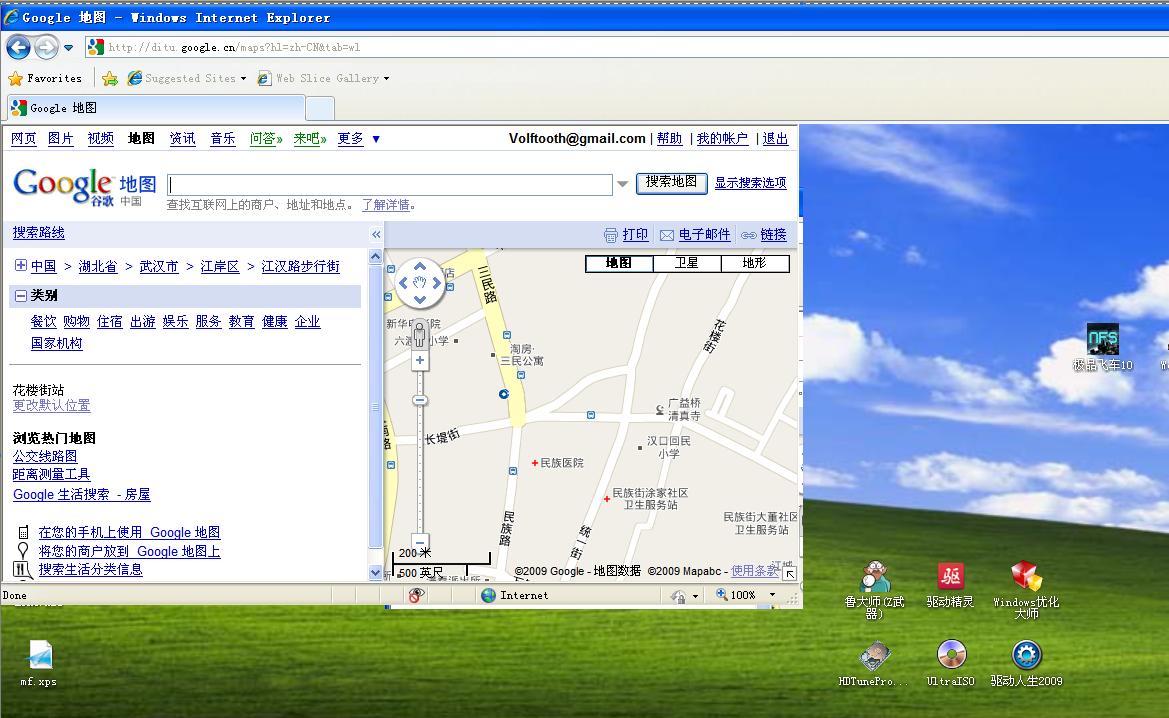The image size is (1169, 718).
Task: Click the Street View pegman icon
Action: (420, 334)
